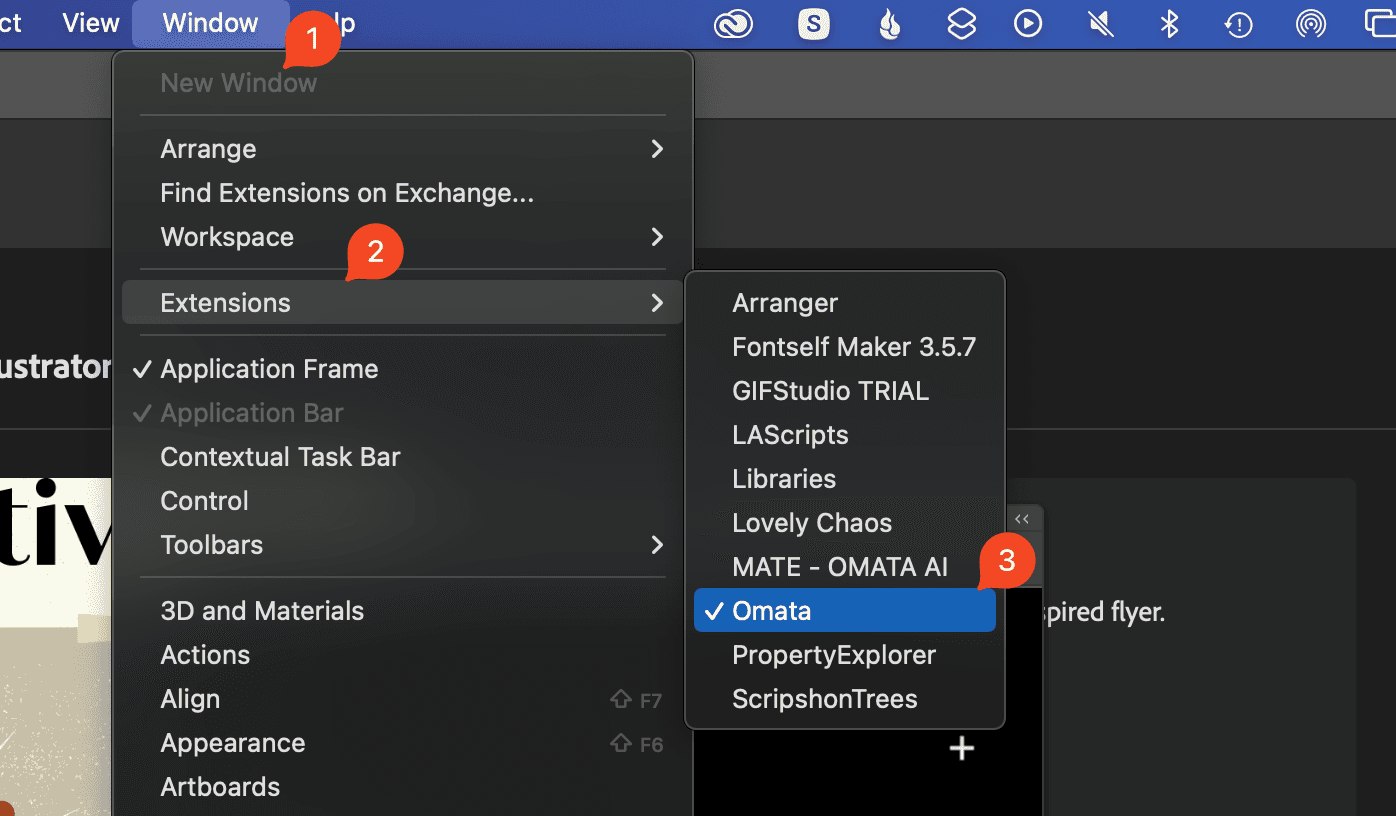The image size is (1396, 816).
Task: Expand the Workspace submenu
Action: click(403, 237)
